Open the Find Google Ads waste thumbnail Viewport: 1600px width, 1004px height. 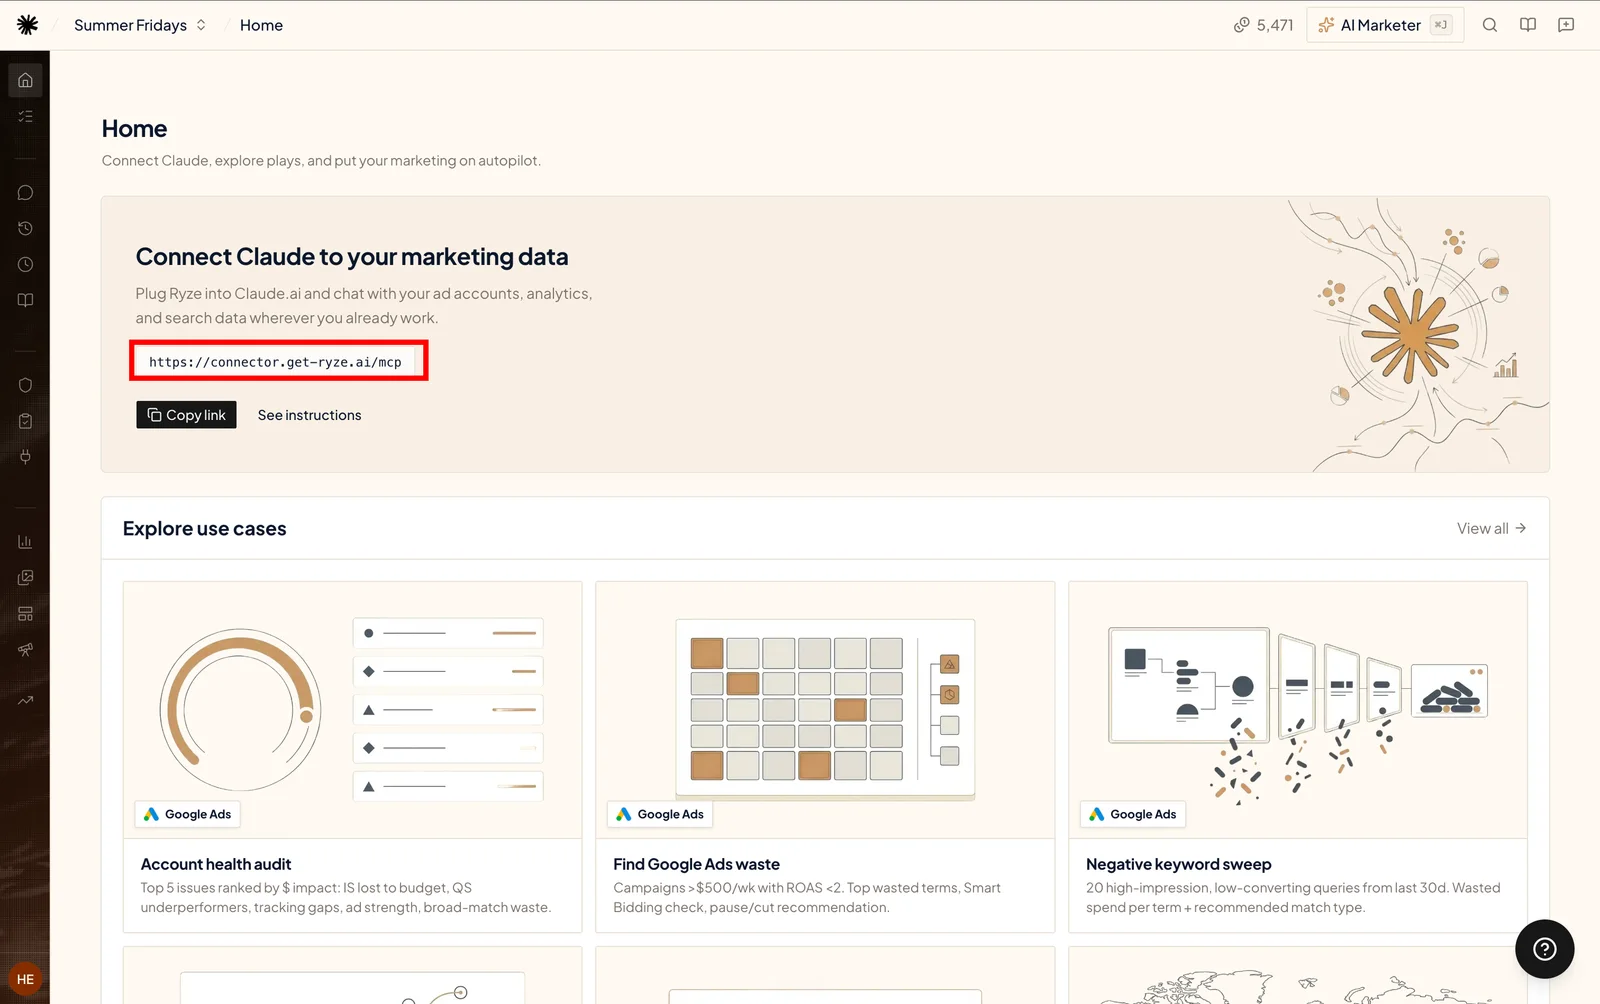tap(825, 710)
